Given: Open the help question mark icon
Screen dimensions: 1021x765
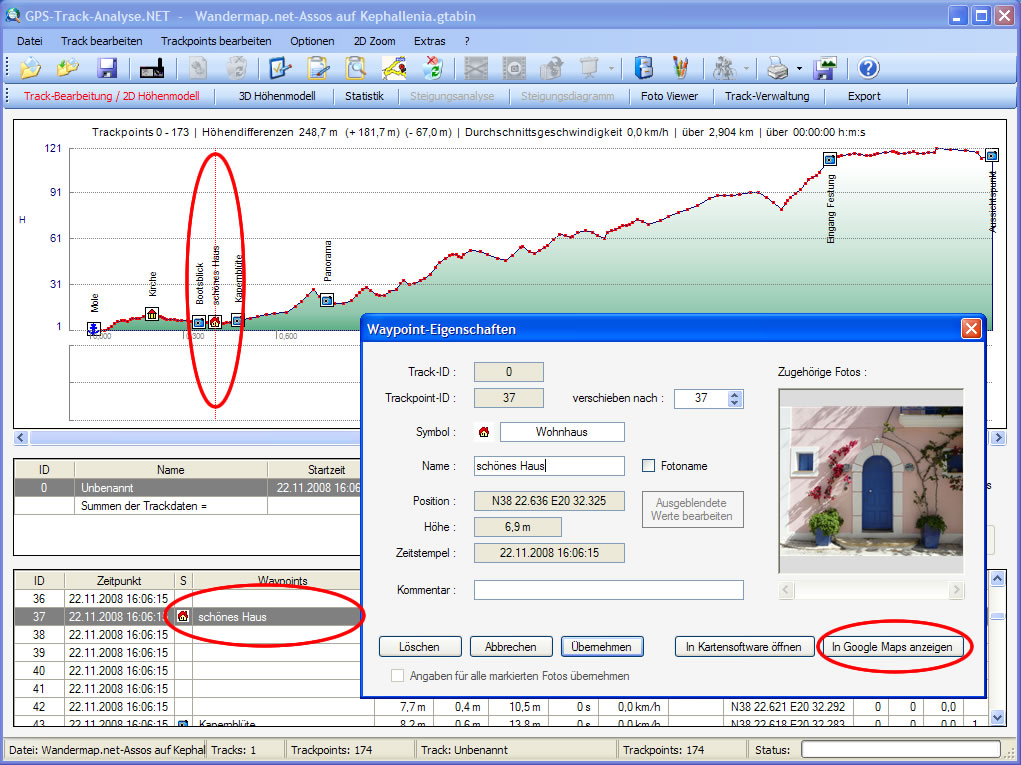Looking at the screenshot, I should (x=868, y=68).
